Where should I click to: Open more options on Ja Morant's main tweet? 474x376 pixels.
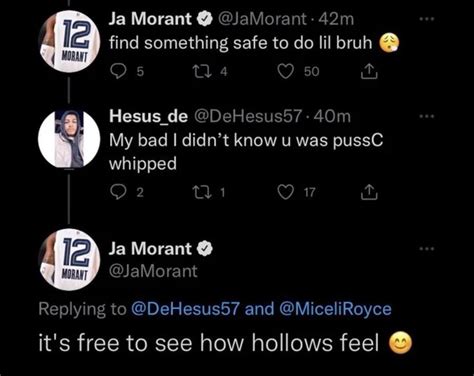click(x=427, y=248)
